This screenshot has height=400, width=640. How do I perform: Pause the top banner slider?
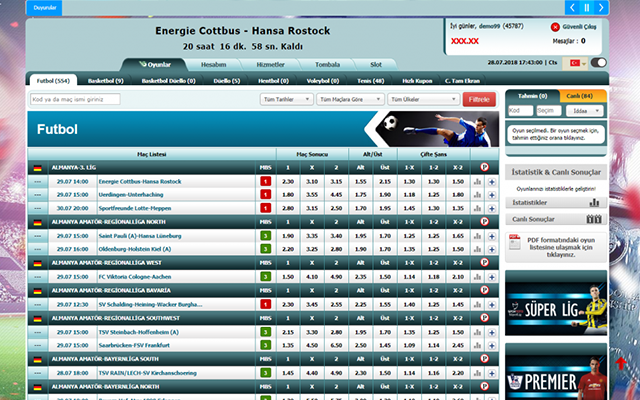[x=586, y=6]
